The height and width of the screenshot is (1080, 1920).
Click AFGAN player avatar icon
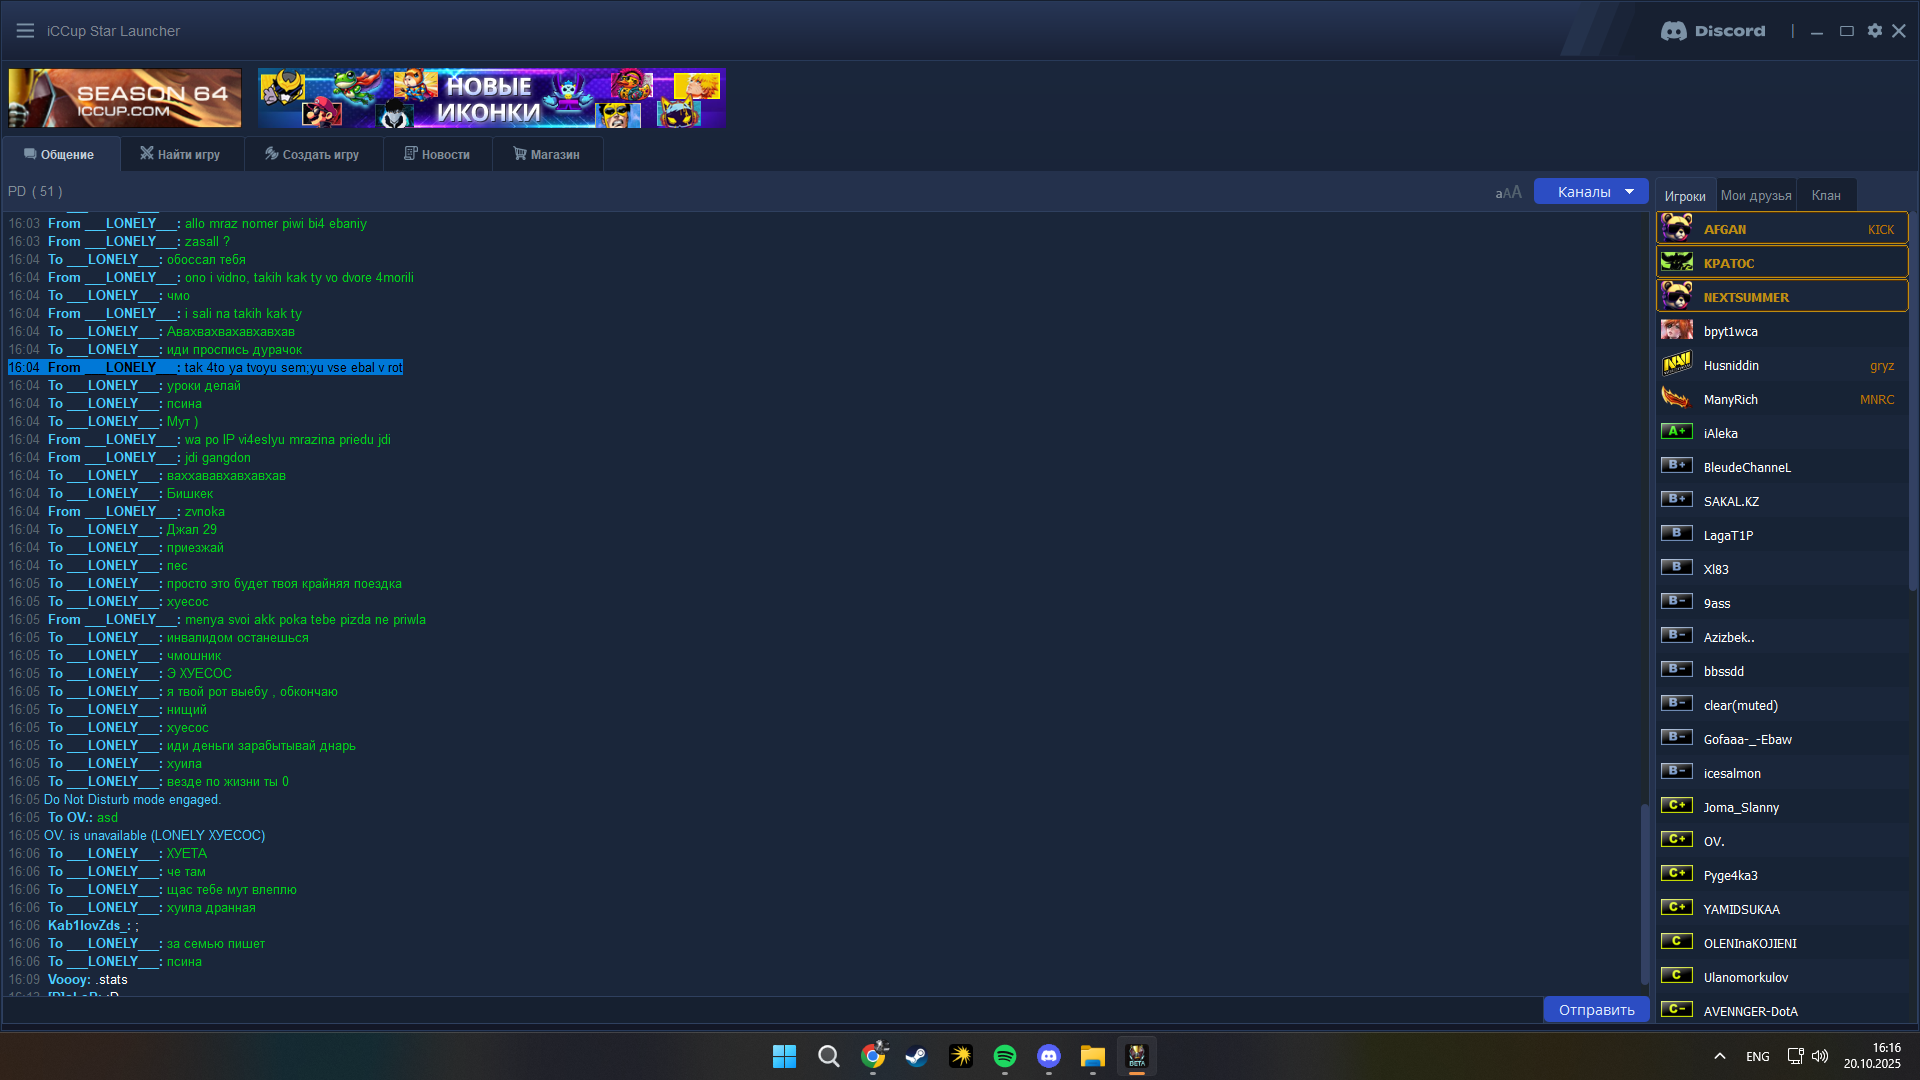1677,229
